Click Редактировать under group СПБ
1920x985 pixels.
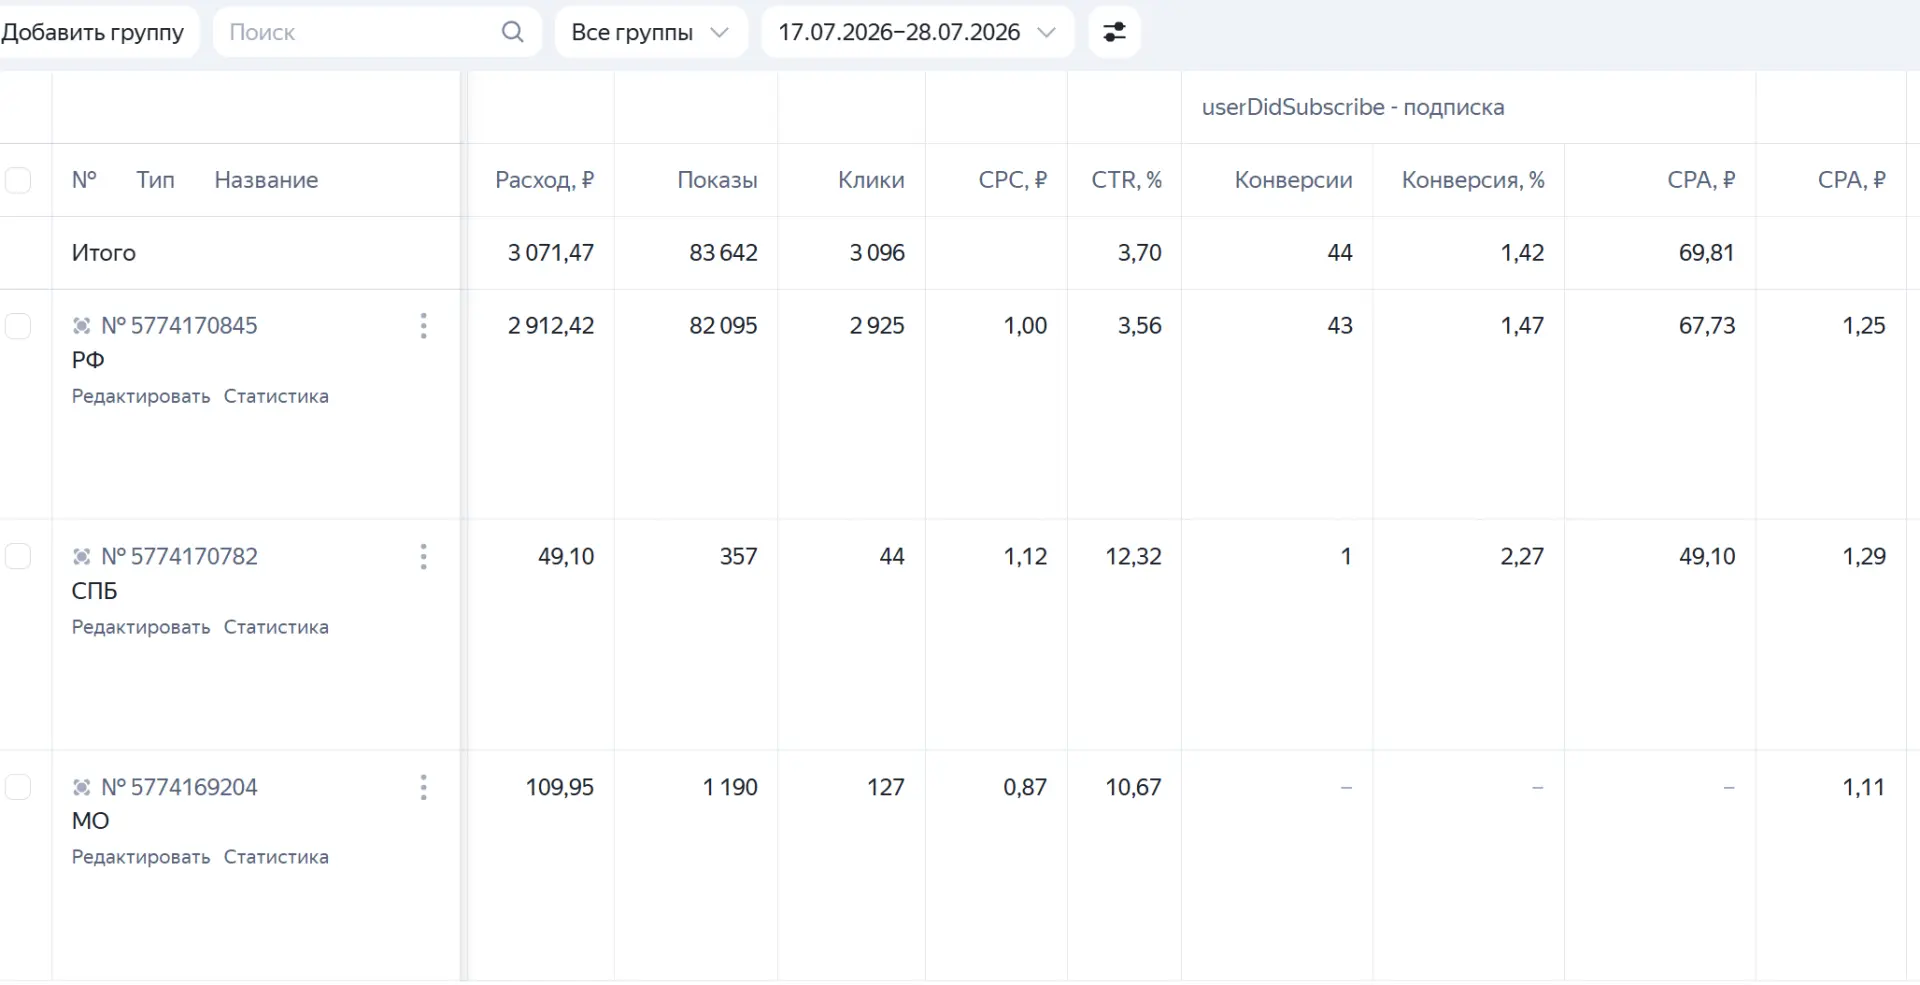(x=141, y=627)
